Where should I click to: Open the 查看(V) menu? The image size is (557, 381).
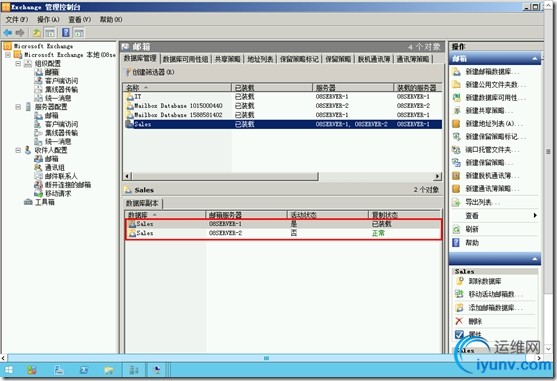[x=80, y=20]
